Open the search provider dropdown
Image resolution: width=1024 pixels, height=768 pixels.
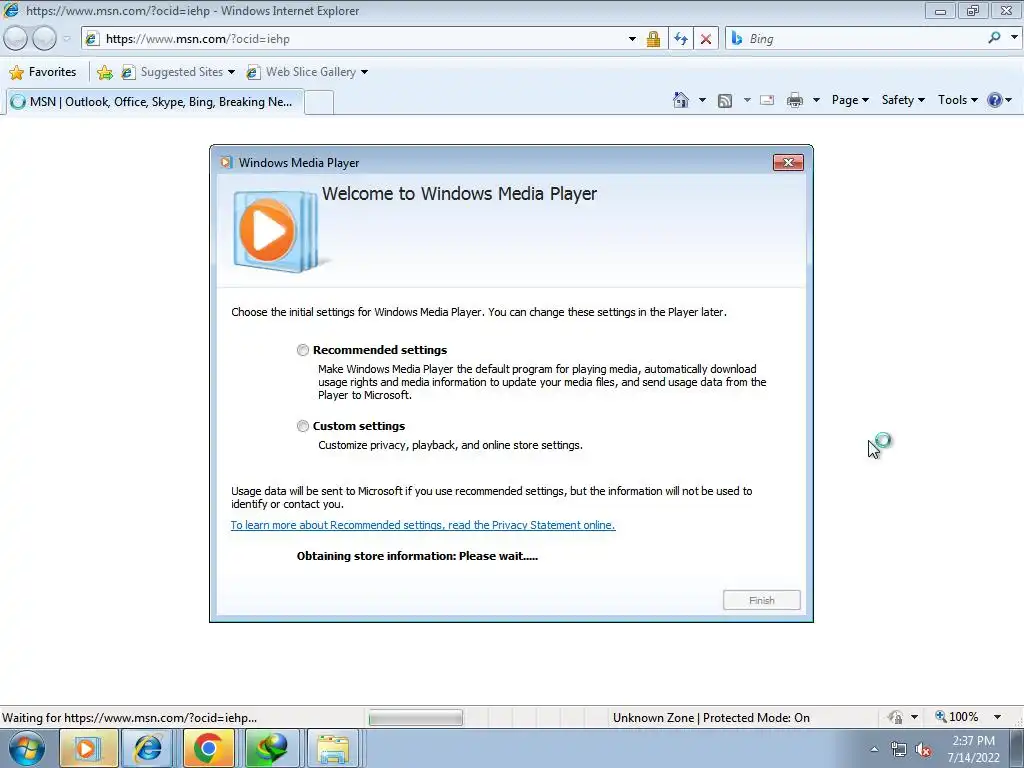(1014, 38)
